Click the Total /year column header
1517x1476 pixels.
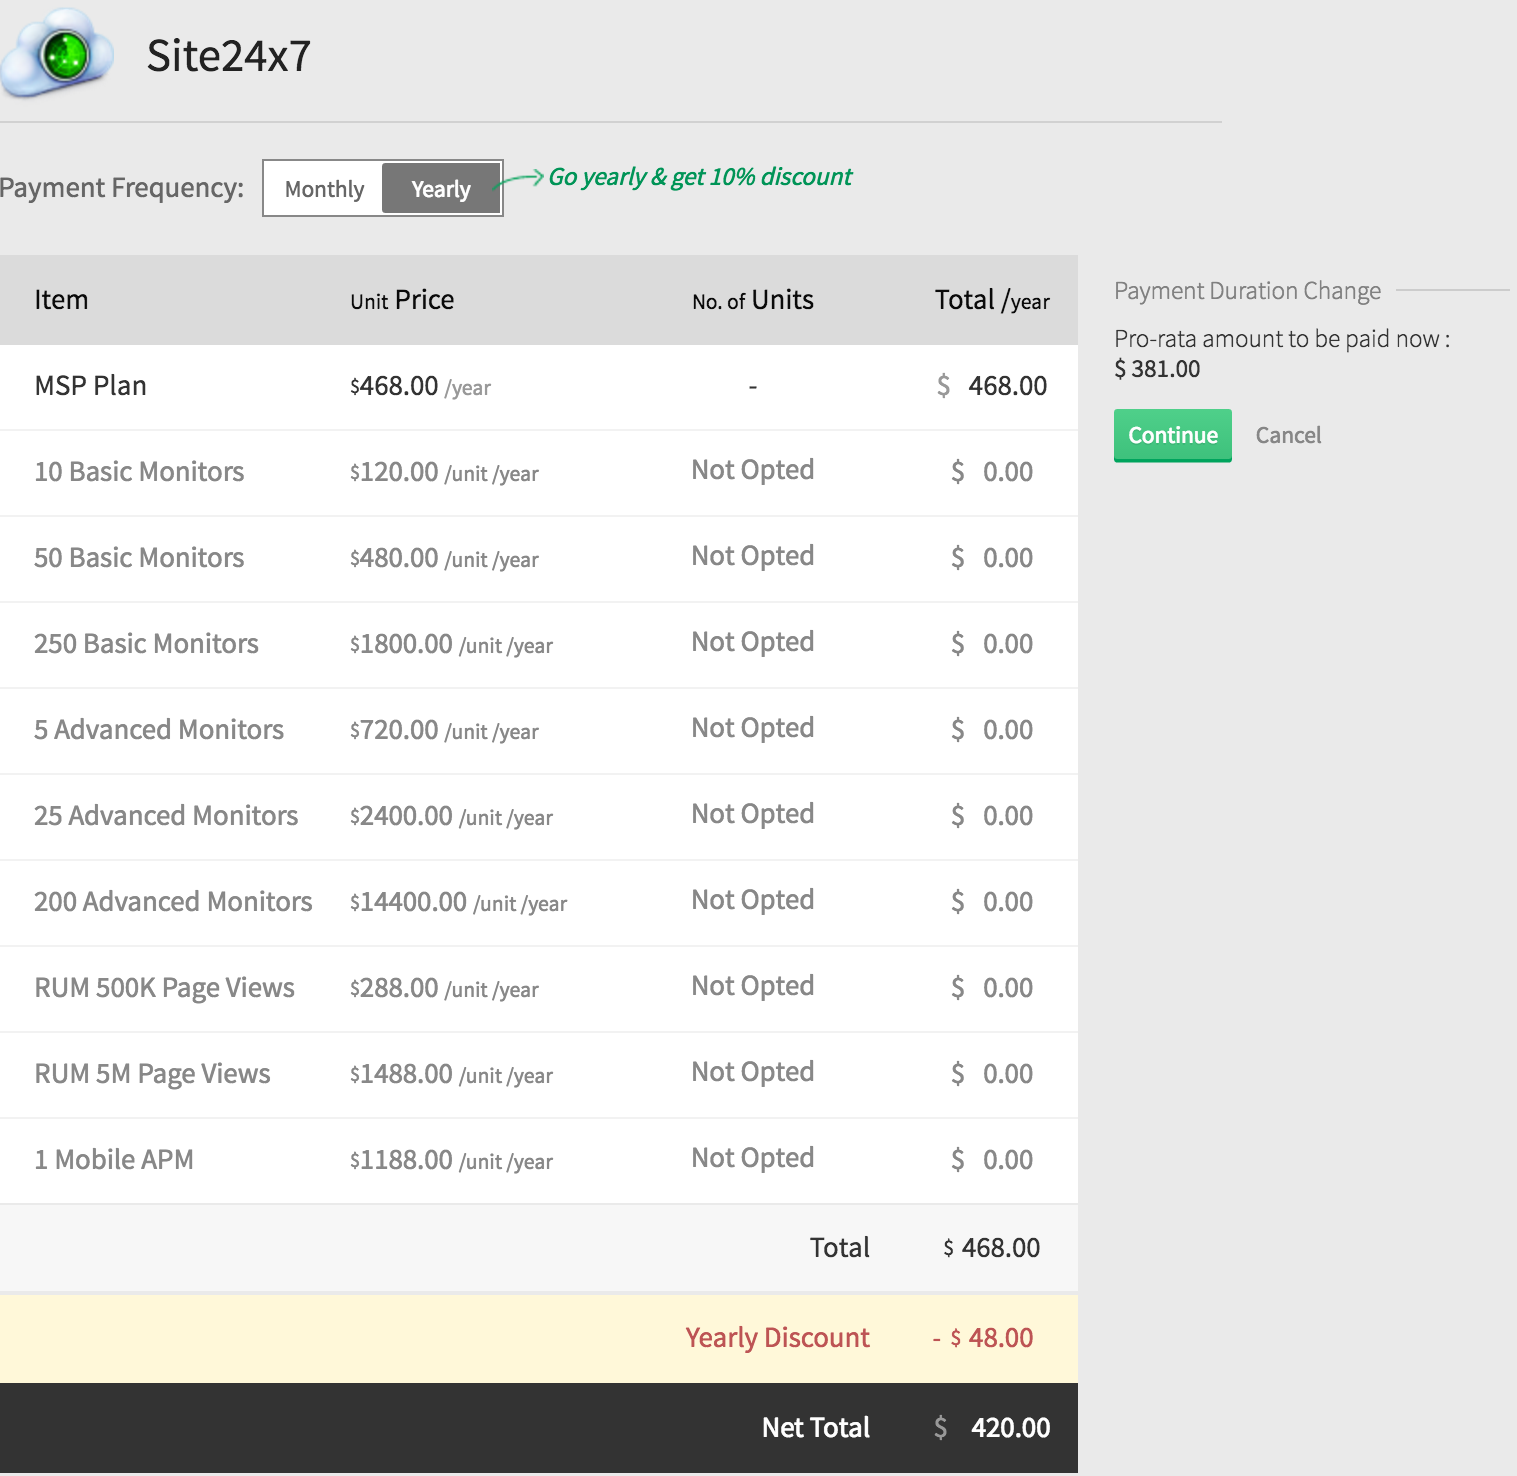click(x=991, y=299)
